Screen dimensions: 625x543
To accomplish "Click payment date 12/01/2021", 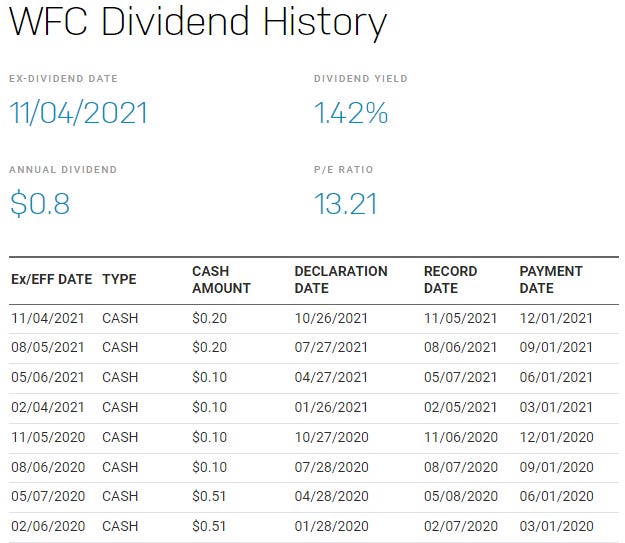I will pyautogui.click(x=556, y=318).
